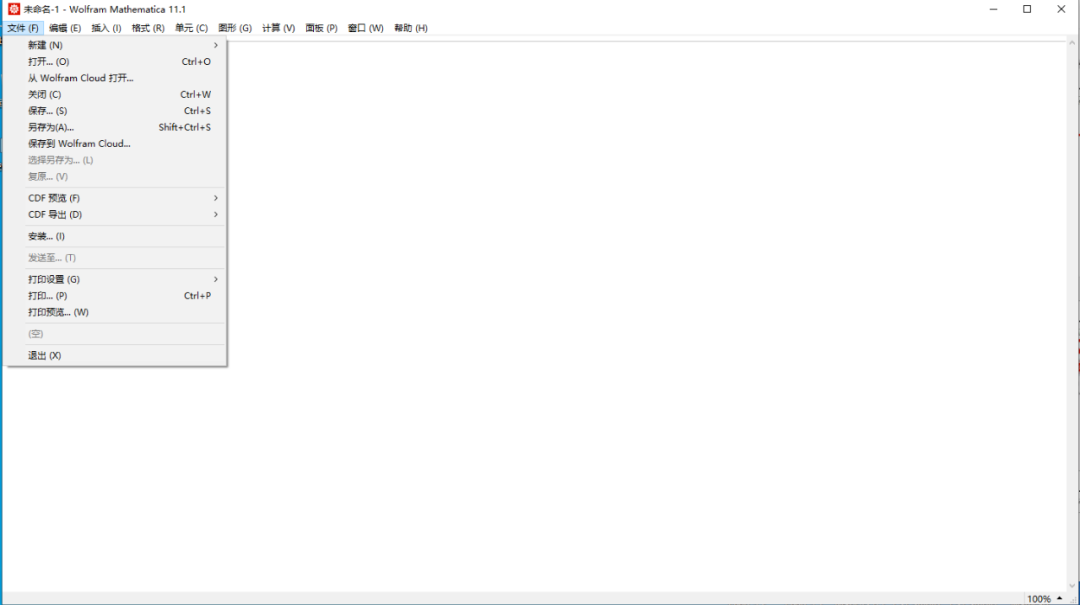This screenshot has width=1080, height=605.
Task: Click the up arrow beside 100% zoom
Action: [x=1059, y=599]
